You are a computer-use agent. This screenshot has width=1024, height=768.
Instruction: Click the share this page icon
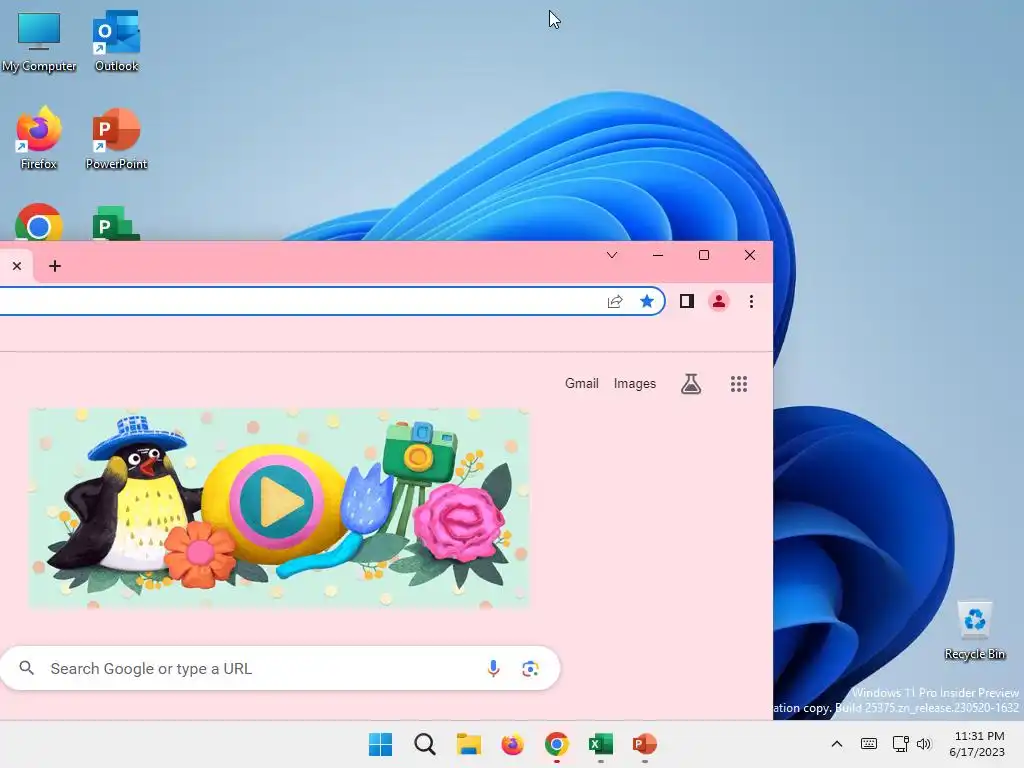point(615,301)
